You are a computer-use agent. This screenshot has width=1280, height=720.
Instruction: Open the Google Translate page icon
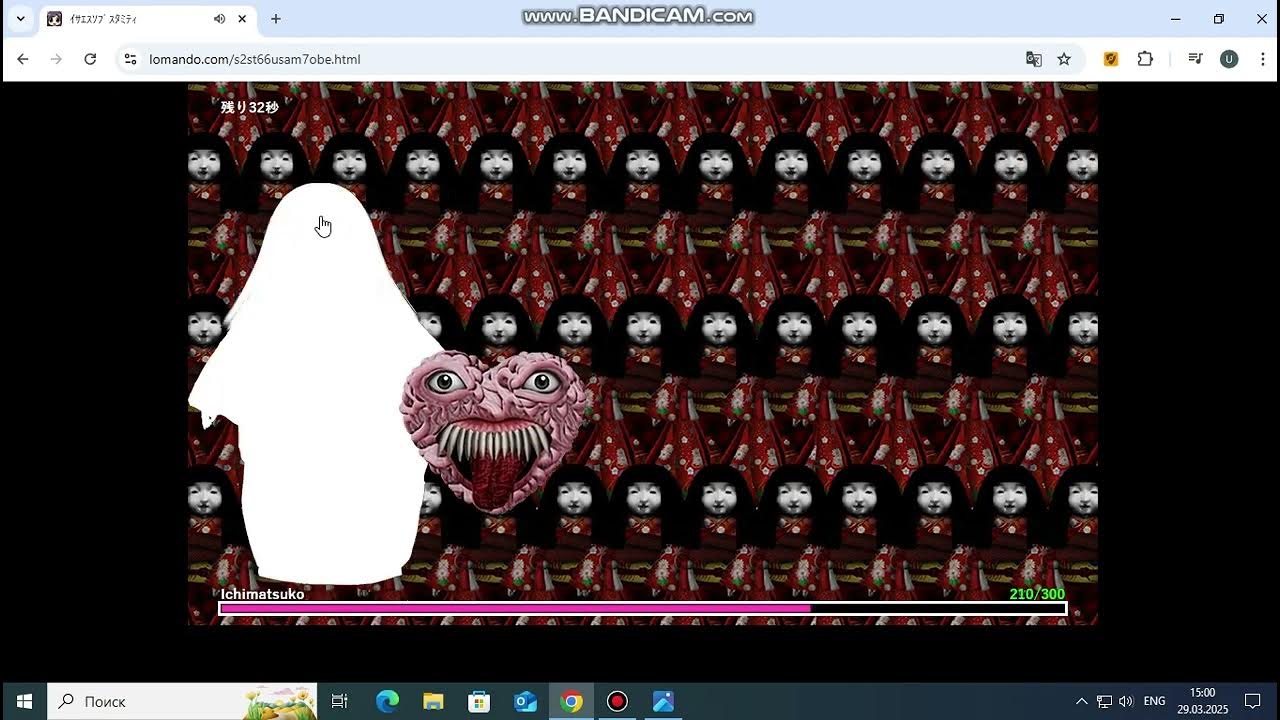tap(1034, 59)
